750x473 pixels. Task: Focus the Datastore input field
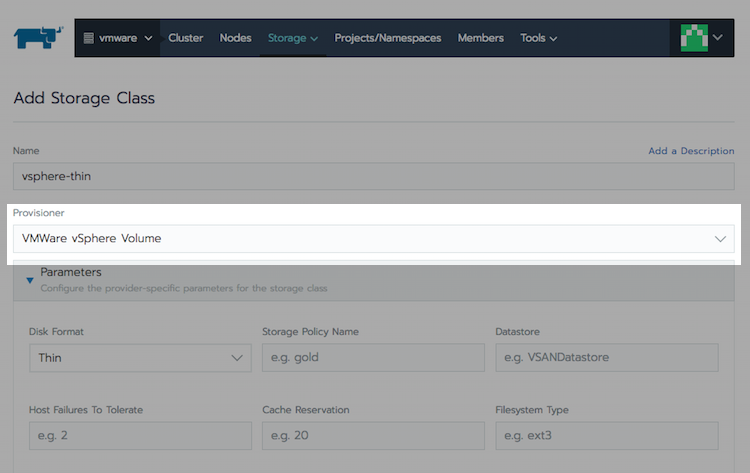pos(606,358)
